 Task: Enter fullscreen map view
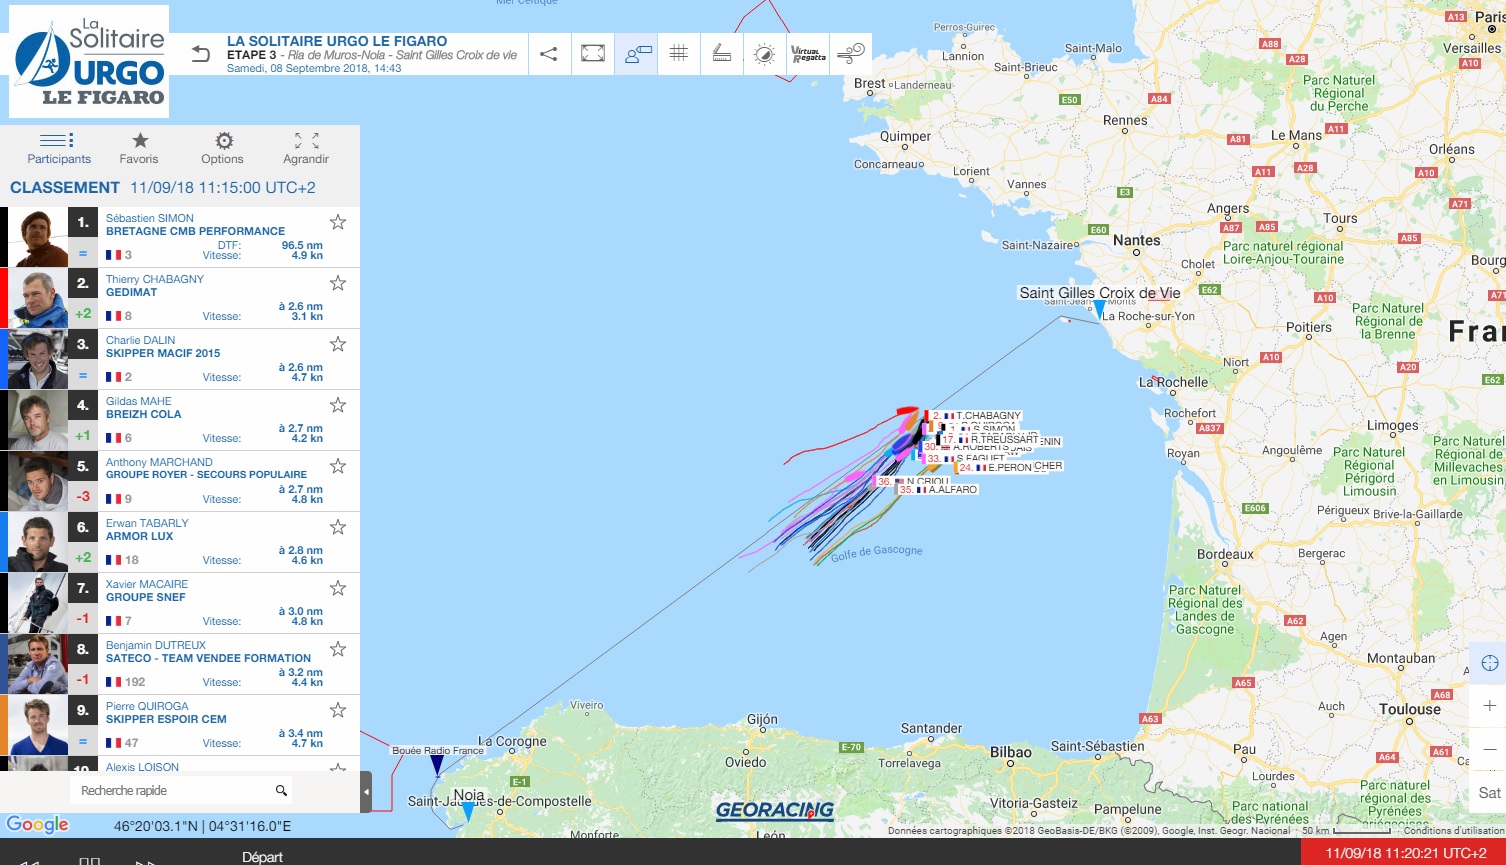point(593,54)
